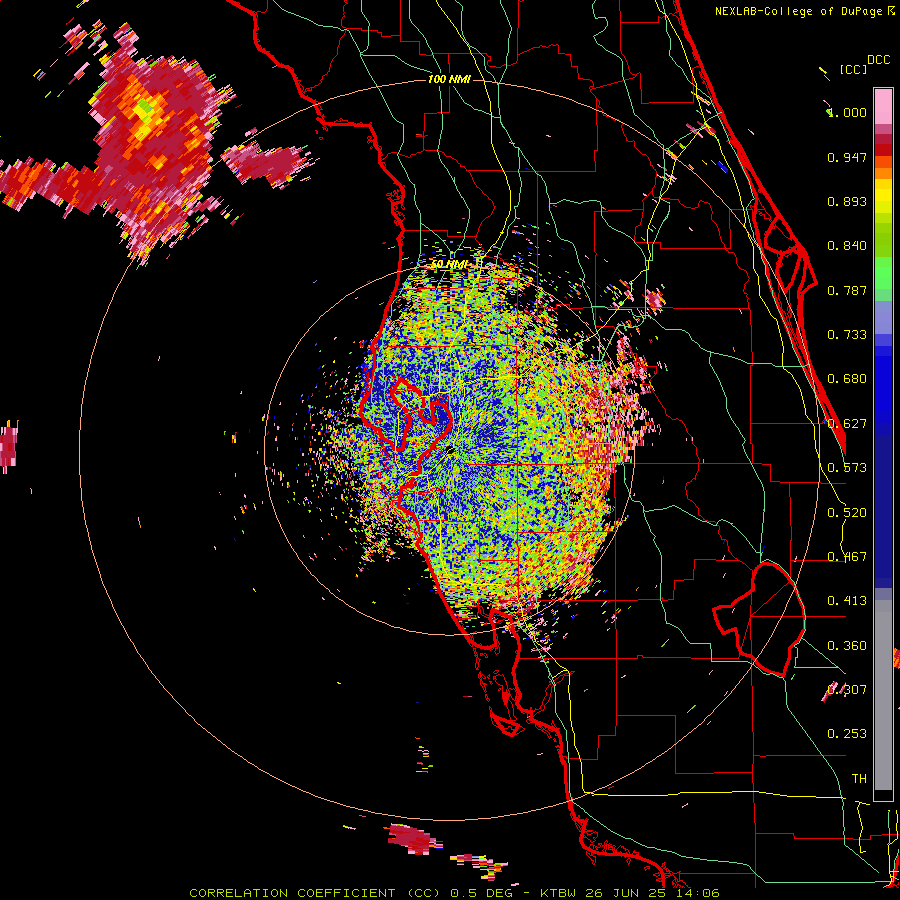The width and height of the screenshot is (900, 900).
Task: Select the 0.733 value on the color scale
Action: tap(847, 335)
